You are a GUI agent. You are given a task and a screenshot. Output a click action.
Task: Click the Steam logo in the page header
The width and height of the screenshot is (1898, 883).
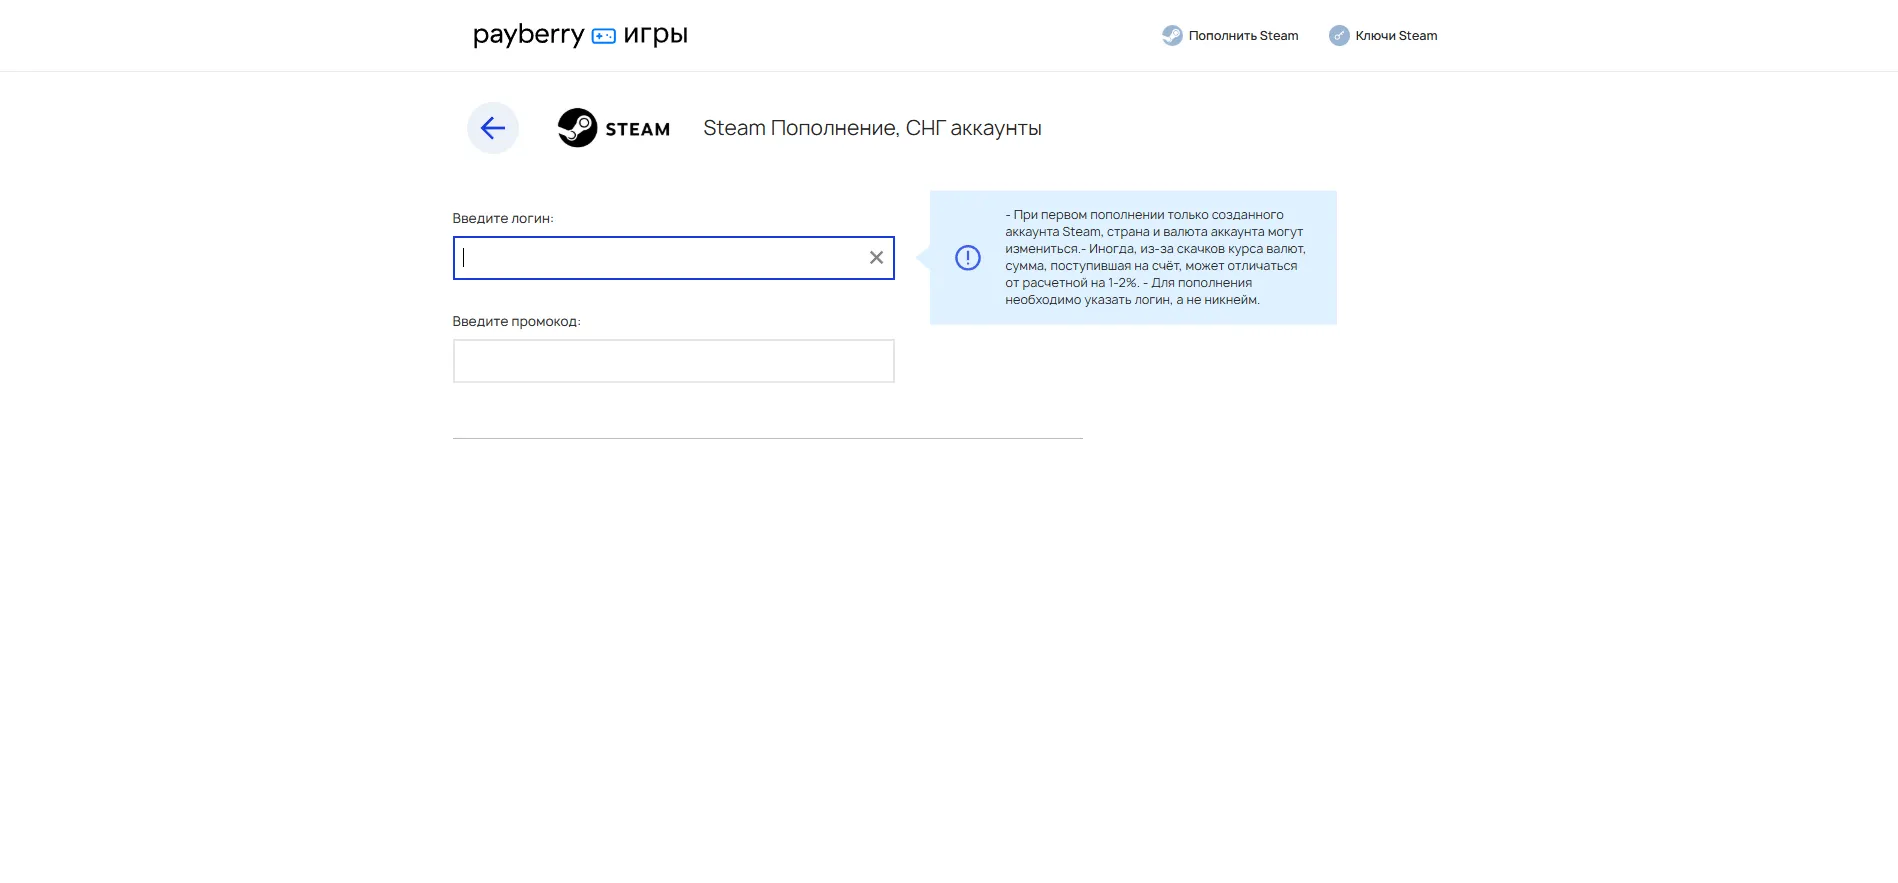(614, 128)
